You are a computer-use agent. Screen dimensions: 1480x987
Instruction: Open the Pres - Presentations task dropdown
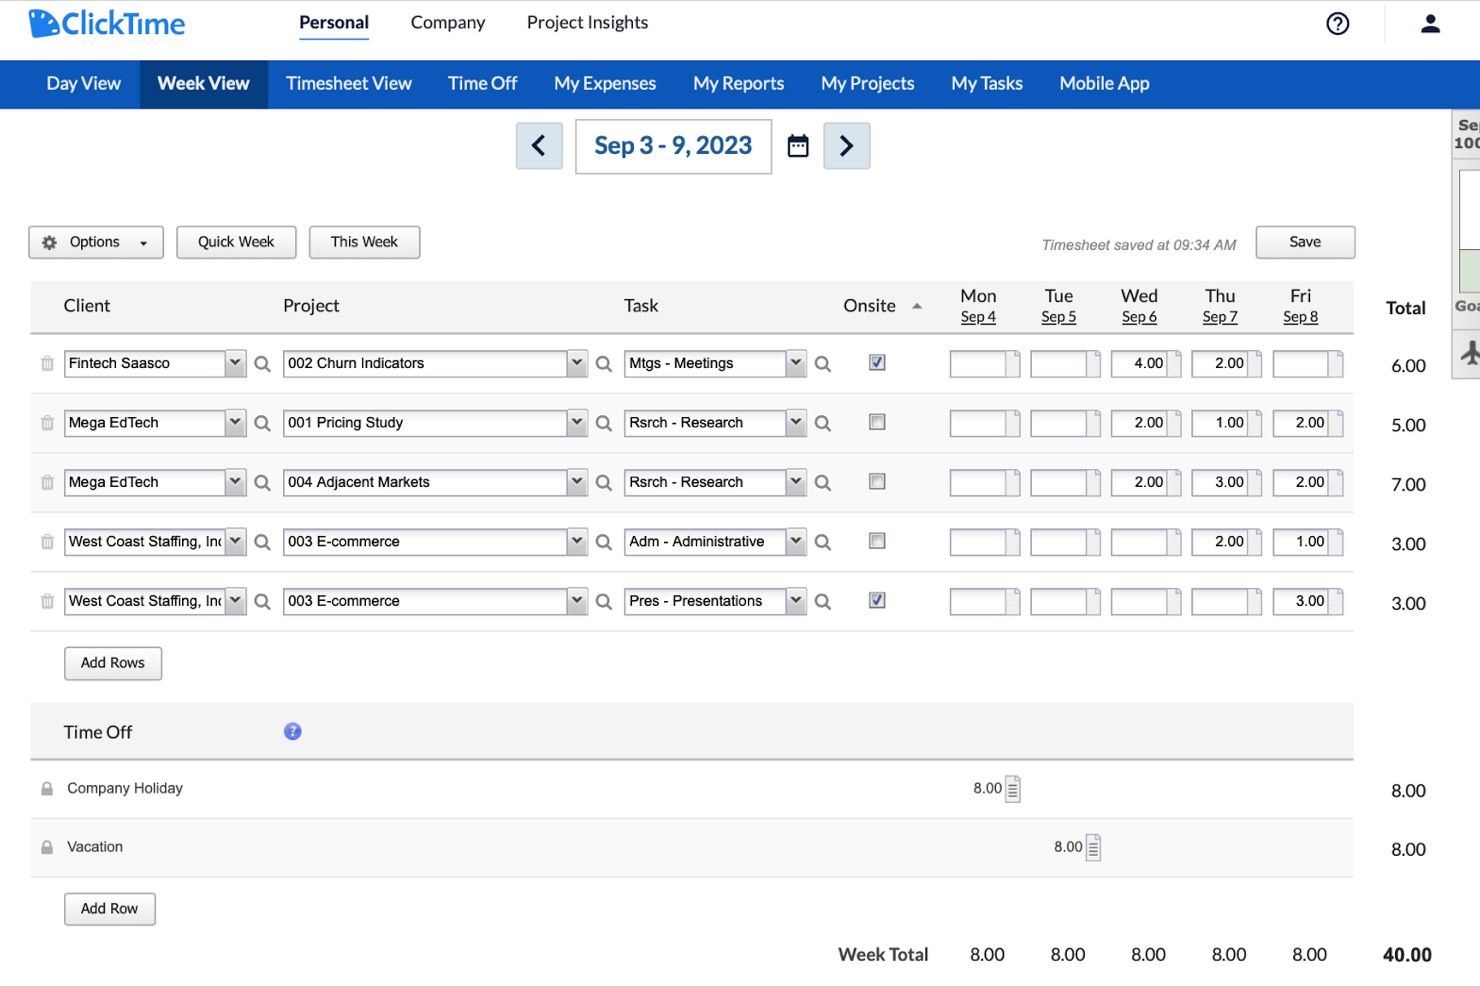point(795,601)
